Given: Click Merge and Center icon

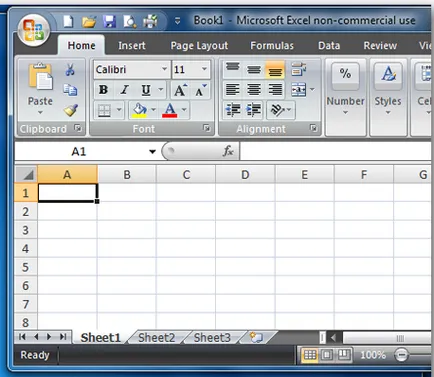Looking at the screenshot, I should pos(299,90).
